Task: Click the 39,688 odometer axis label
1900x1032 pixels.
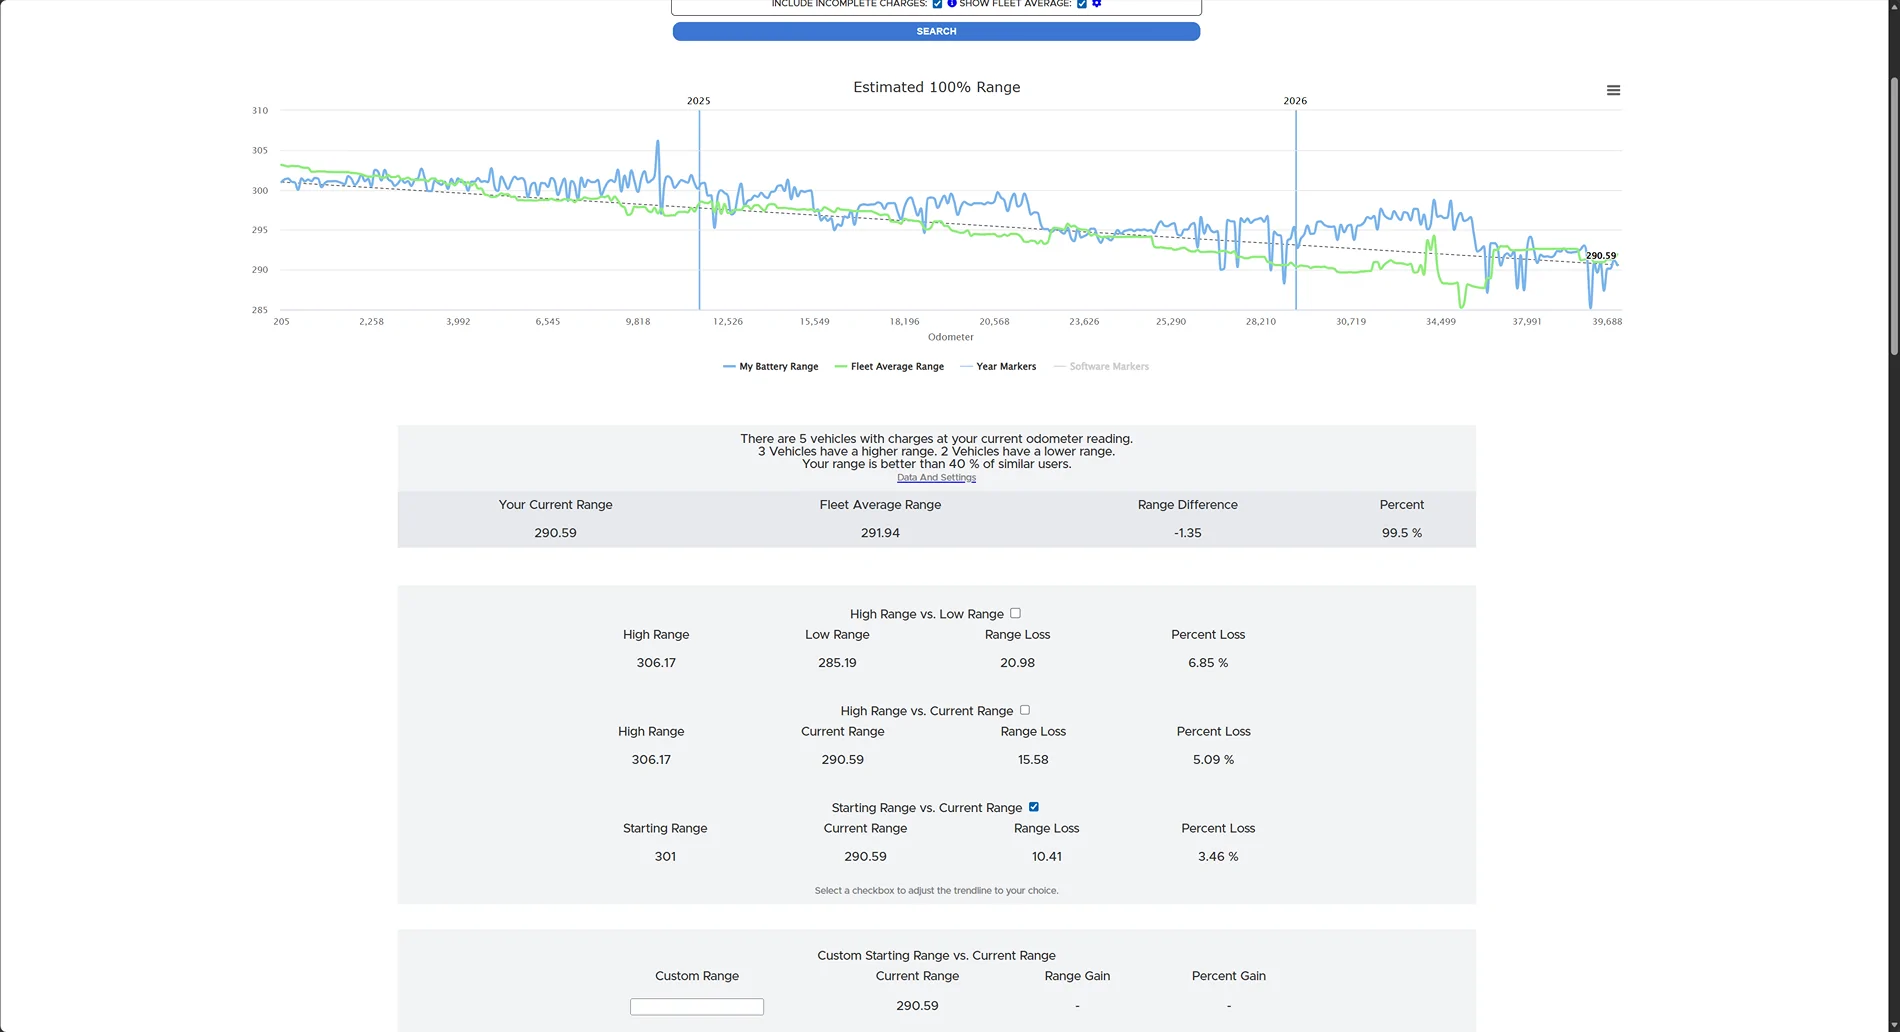Action: click(1607, 322)
